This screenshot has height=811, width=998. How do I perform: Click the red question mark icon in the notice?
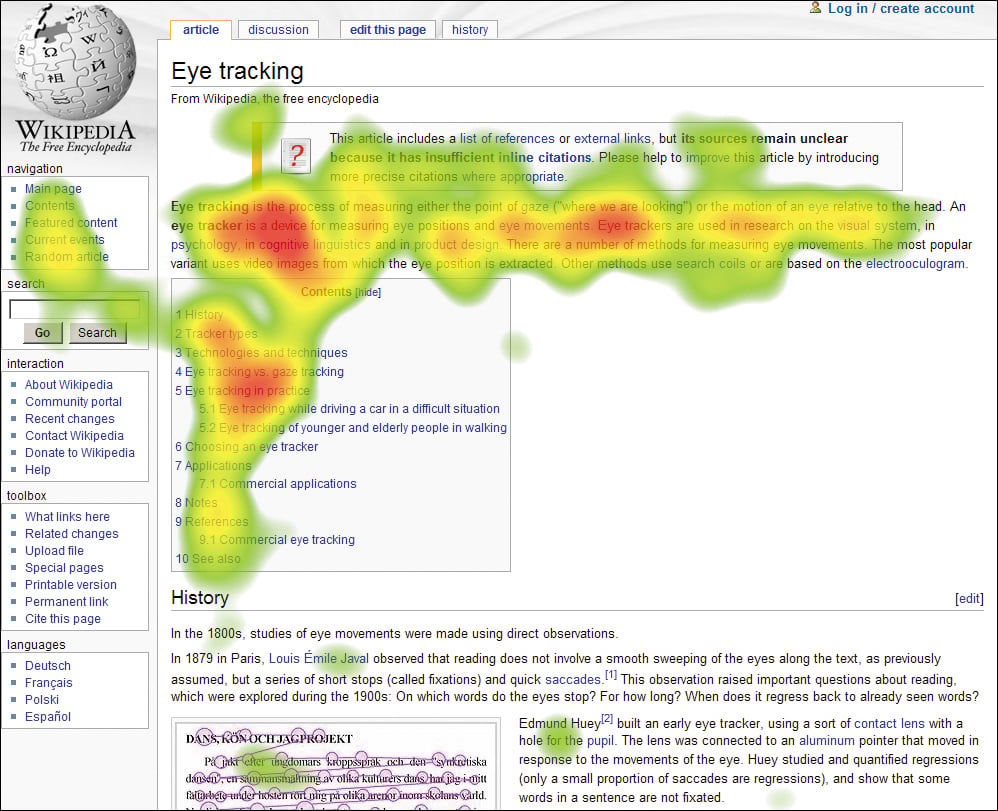pyautogui.click(x=296, y=156)
